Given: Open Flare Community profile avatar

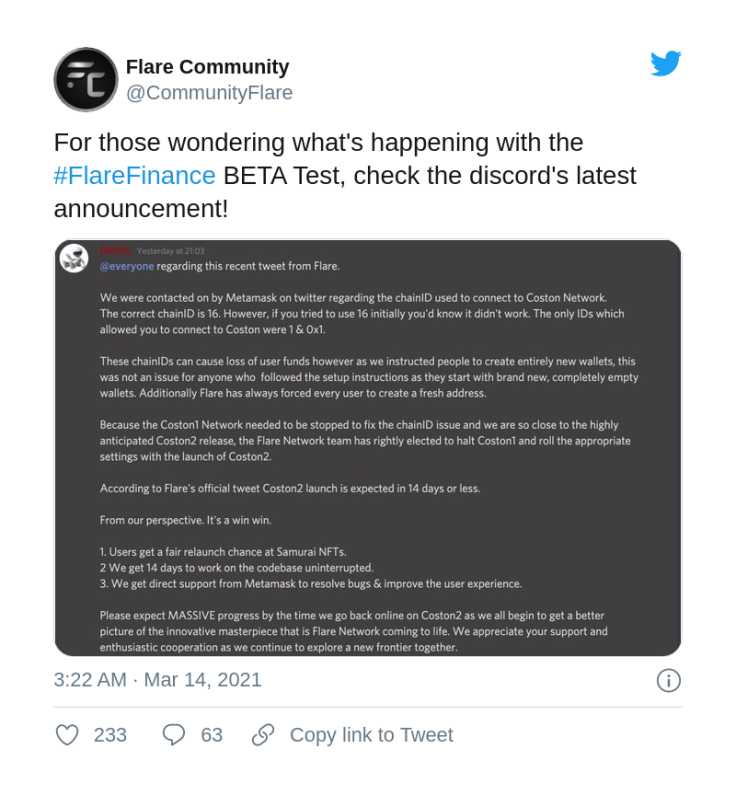Looking at the screenshot, I should (x=86, y=80).
